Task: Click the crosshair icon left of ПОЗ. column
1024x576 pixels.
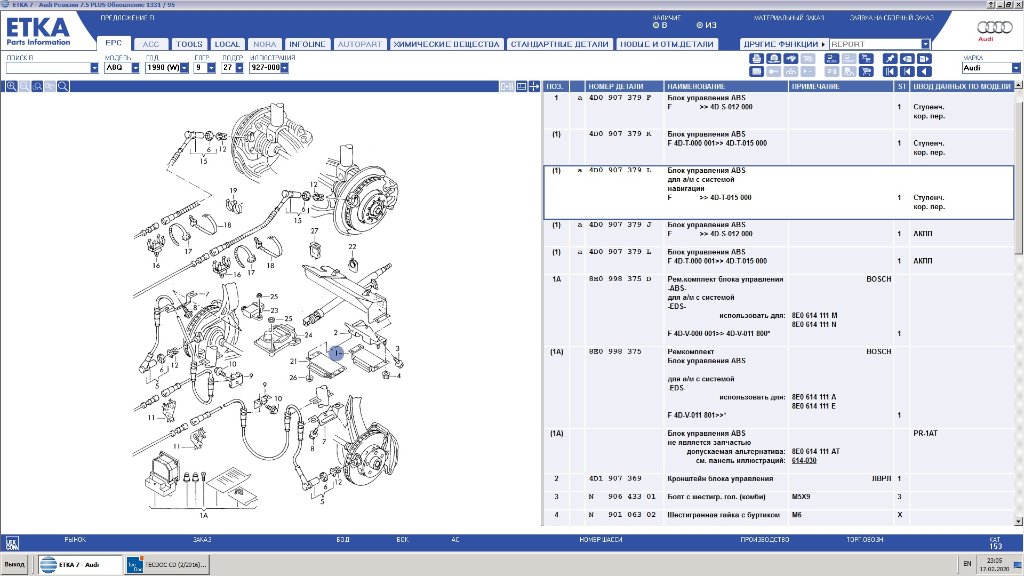Action: [535, 87]
